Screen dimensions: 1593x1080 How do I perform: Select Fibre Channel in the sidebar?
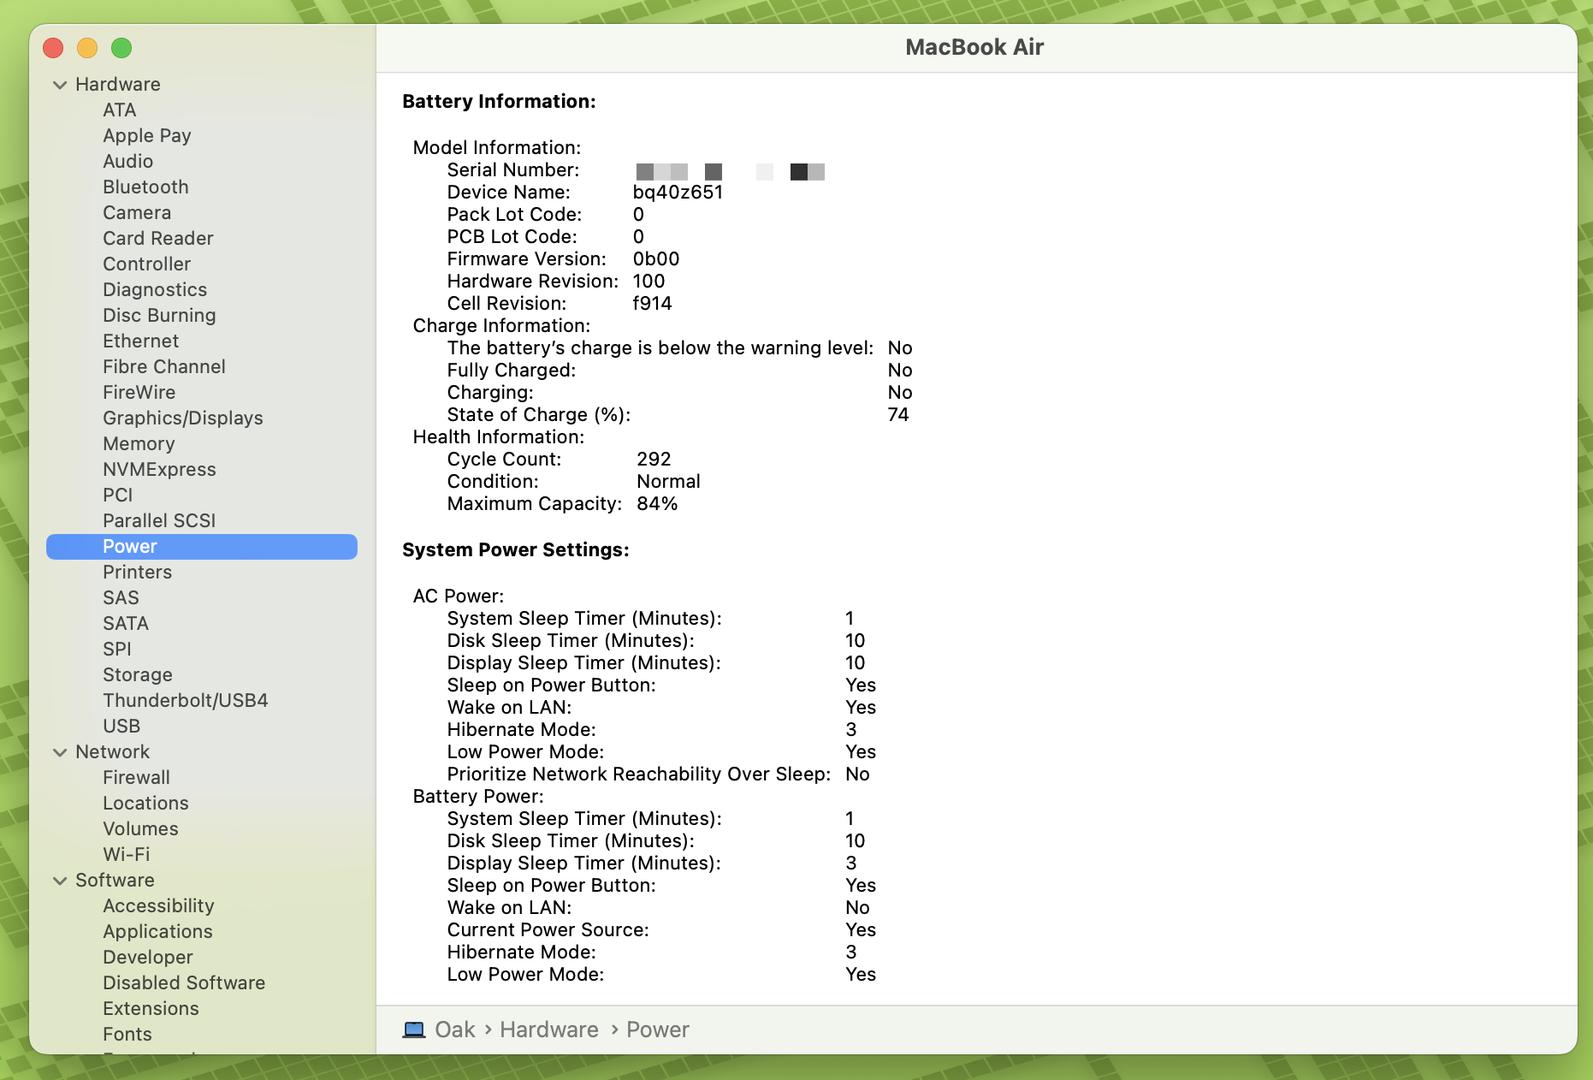tap(164, 367)
